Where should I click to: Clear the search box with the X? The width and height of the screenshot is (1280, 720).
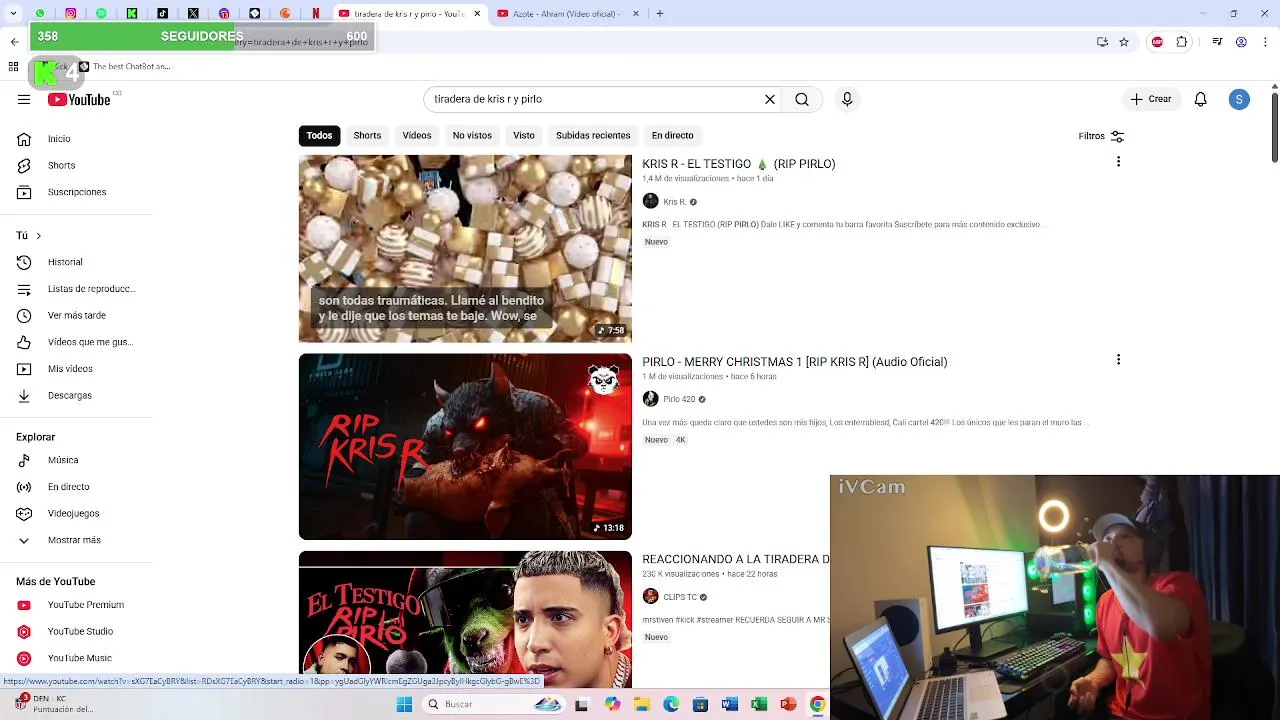pos(770,99)
